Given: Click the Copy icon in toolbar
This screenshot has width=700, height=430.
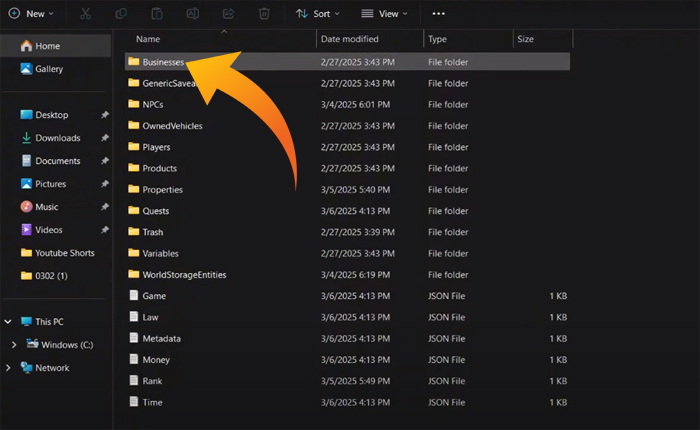Looking at the screenshot, I should click(121, 14).
